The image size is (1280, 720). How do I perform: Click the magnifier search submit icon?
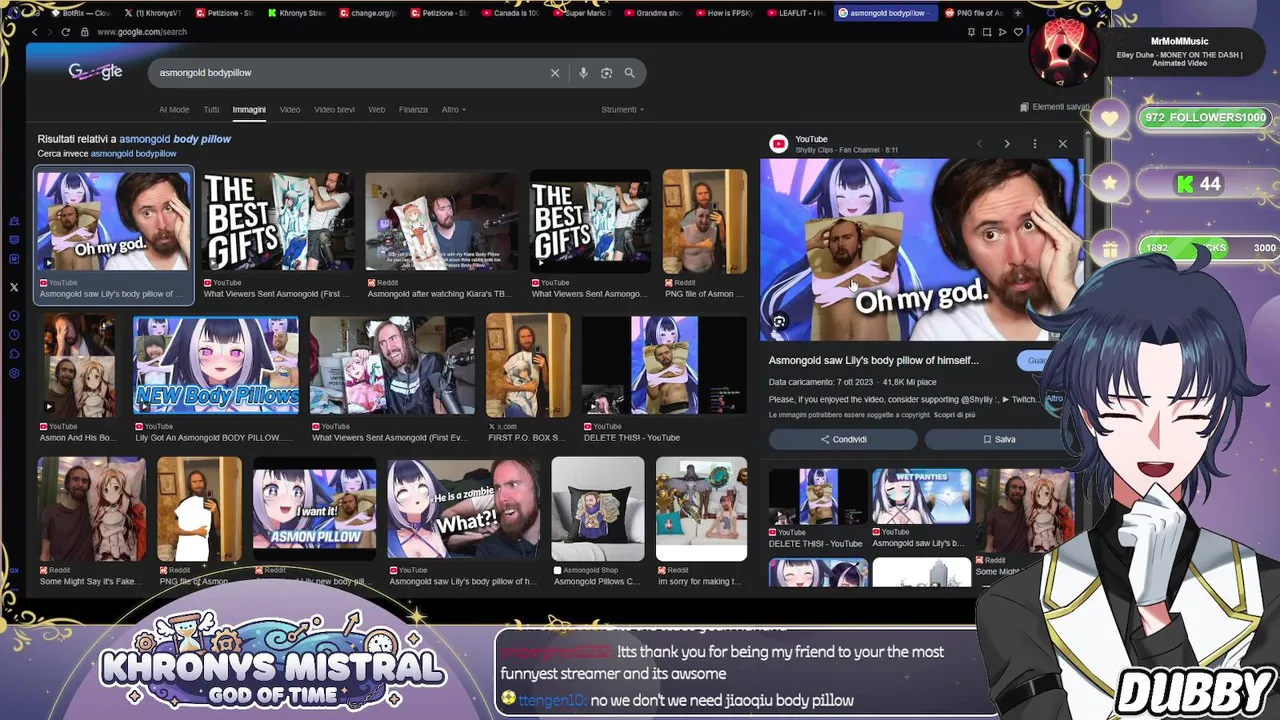click(629, 73)
